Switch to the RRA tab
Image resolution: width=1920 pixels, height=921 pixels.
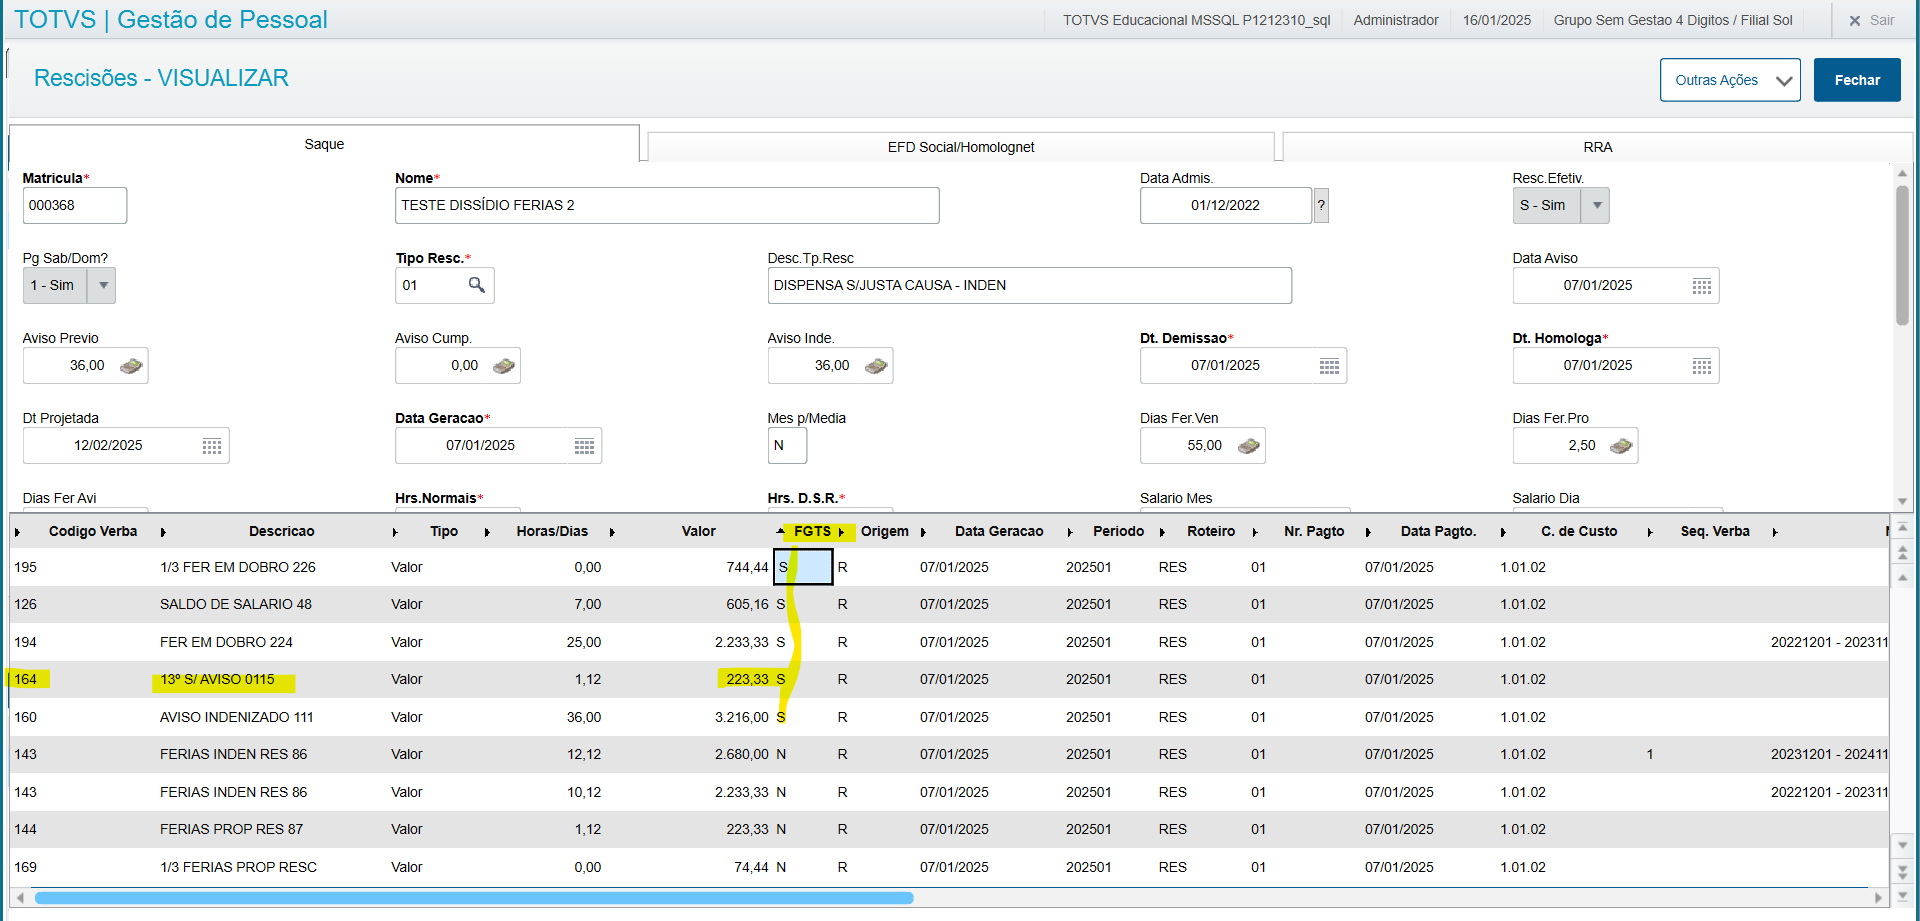(1597, 147)
